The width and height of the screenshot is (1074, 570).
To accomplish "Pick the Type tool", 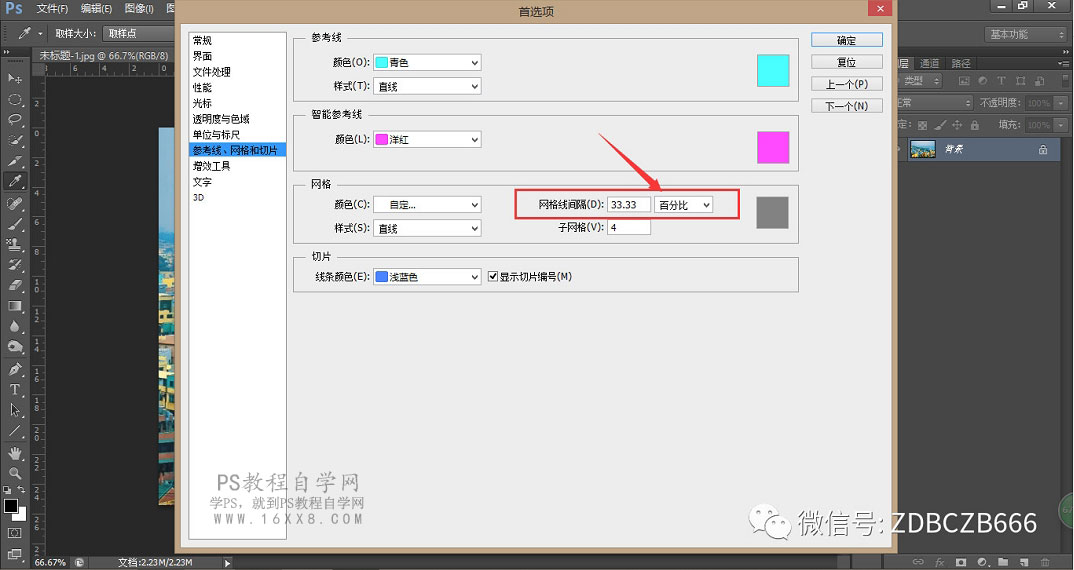I will click(x=15, y=389).
